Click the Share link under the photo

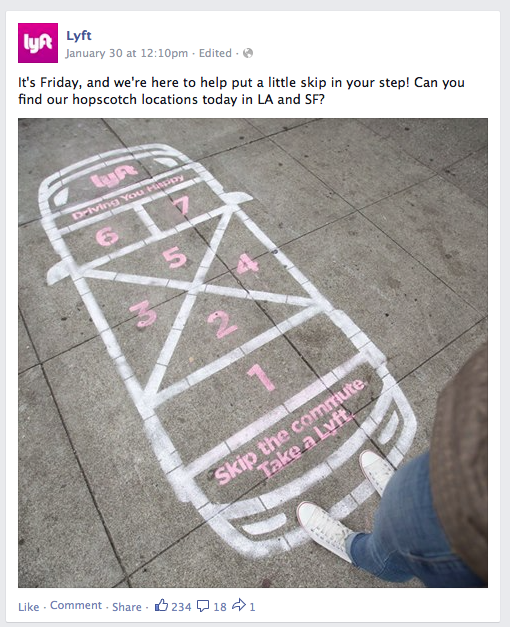[127, 607]
